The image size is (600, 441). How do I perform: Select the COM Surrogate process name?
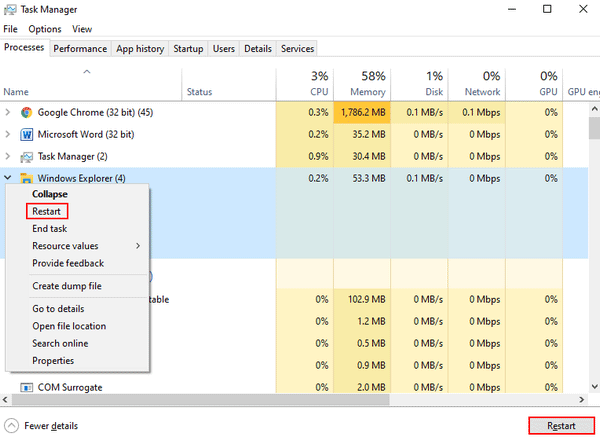pyautogui.click(x=70, y=387)
